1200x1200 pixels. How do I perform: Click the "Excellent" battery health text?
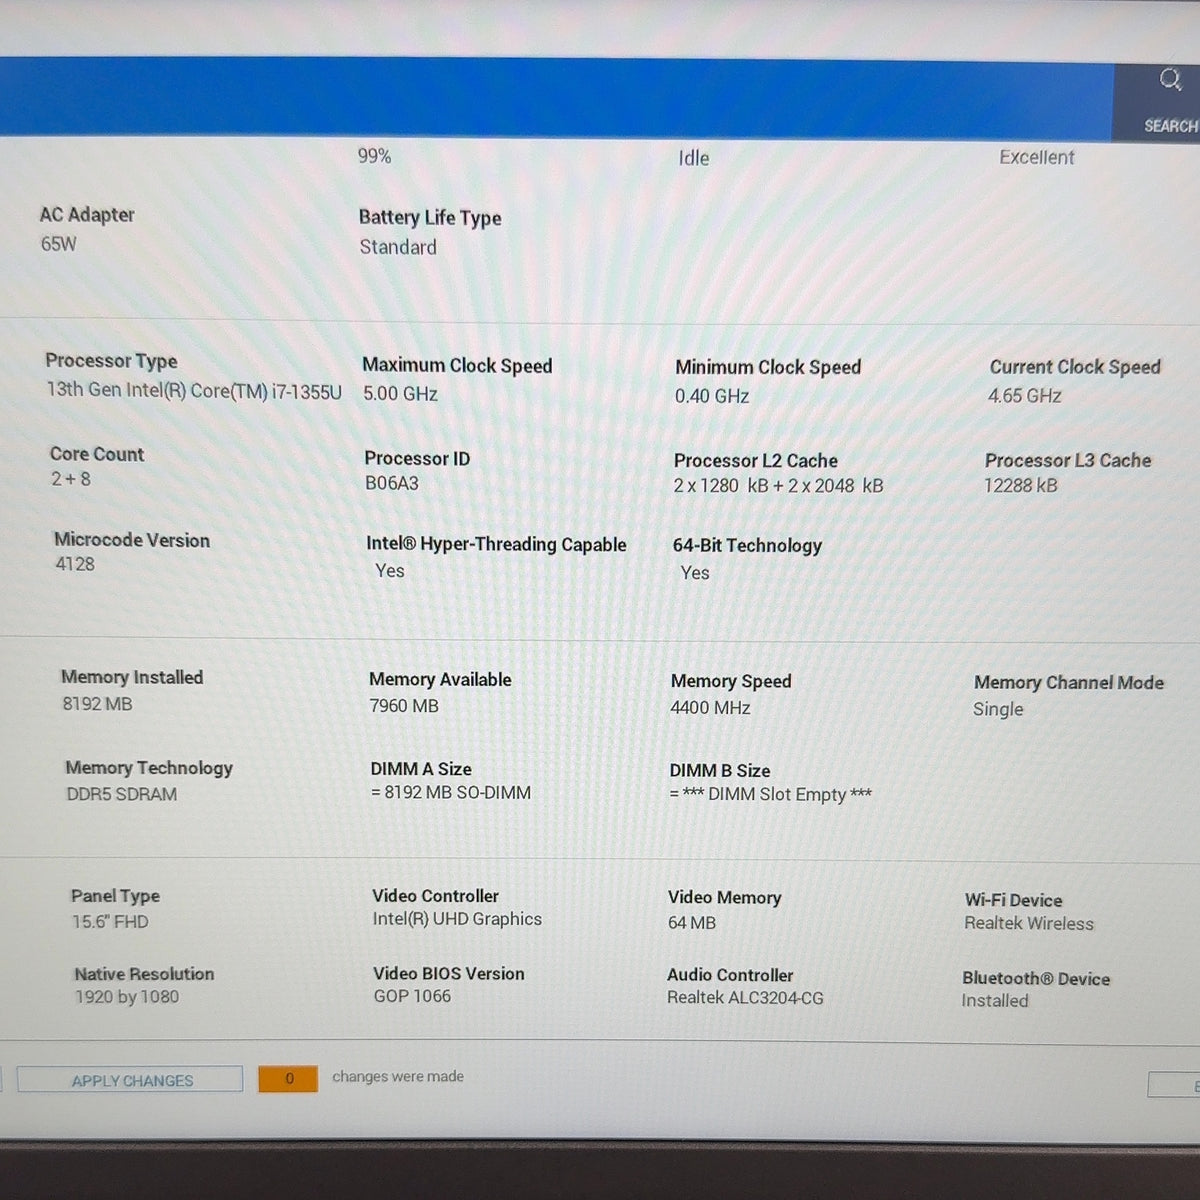click(x=1037, y=157)
